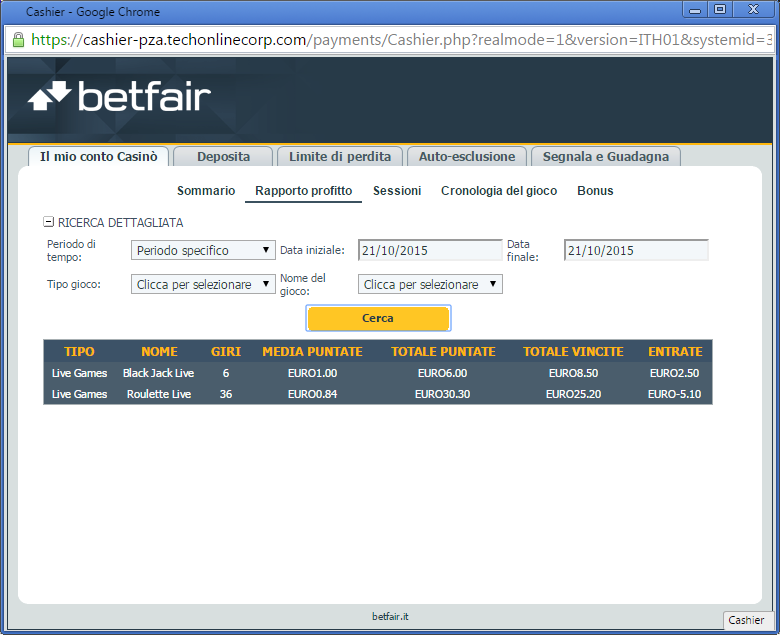
Task: Close the Cashier Chrome window
Action: click(x=754, y=9)
